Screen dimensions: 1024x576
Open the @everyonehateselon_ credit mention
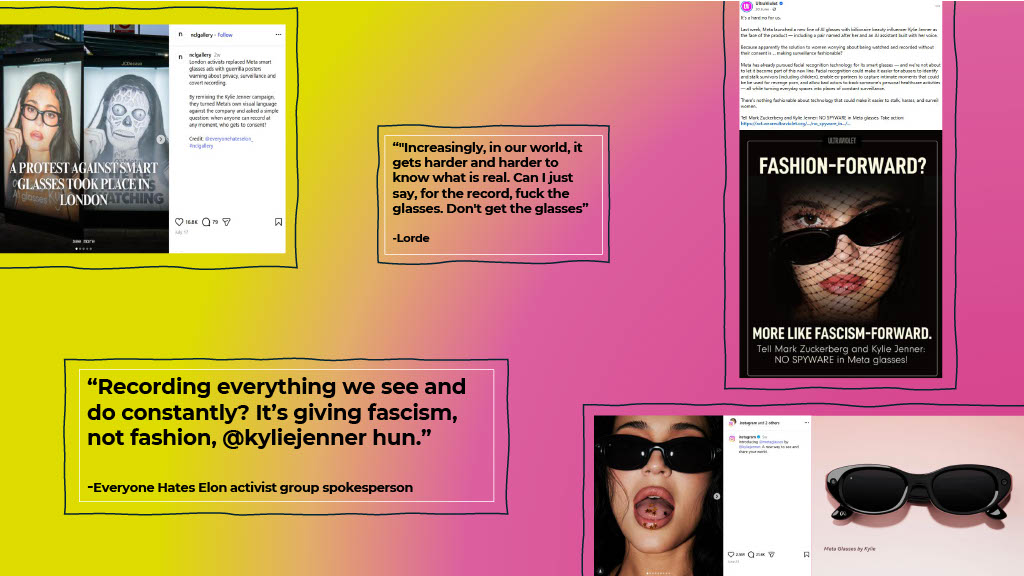point(229,139)
